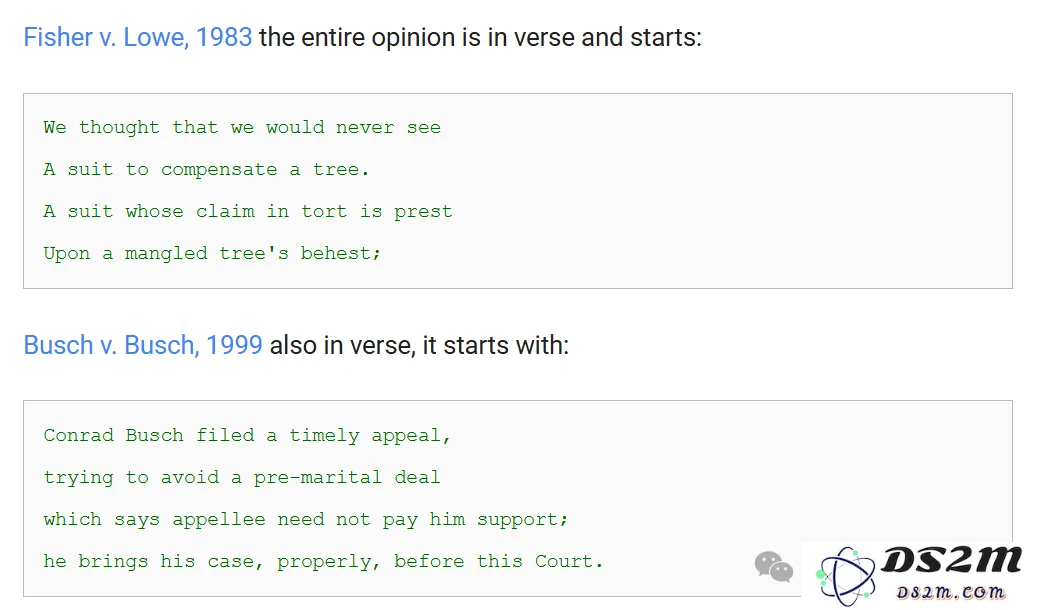Click the line 'A suit whose claim in tort is prest'
The width and height of the screenshot is (1039, 610).
point(248,211)
